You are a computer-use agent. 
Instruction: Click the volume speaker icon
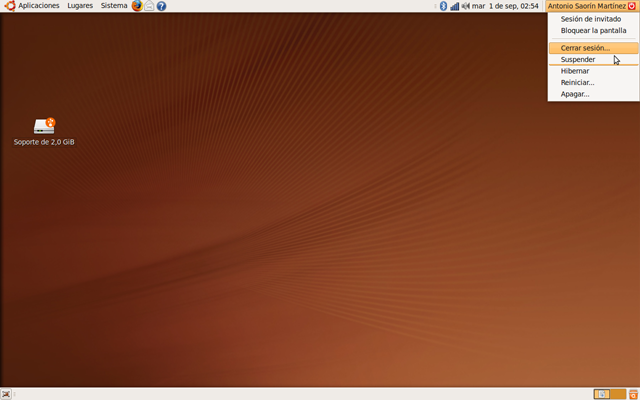pos(465,6)
